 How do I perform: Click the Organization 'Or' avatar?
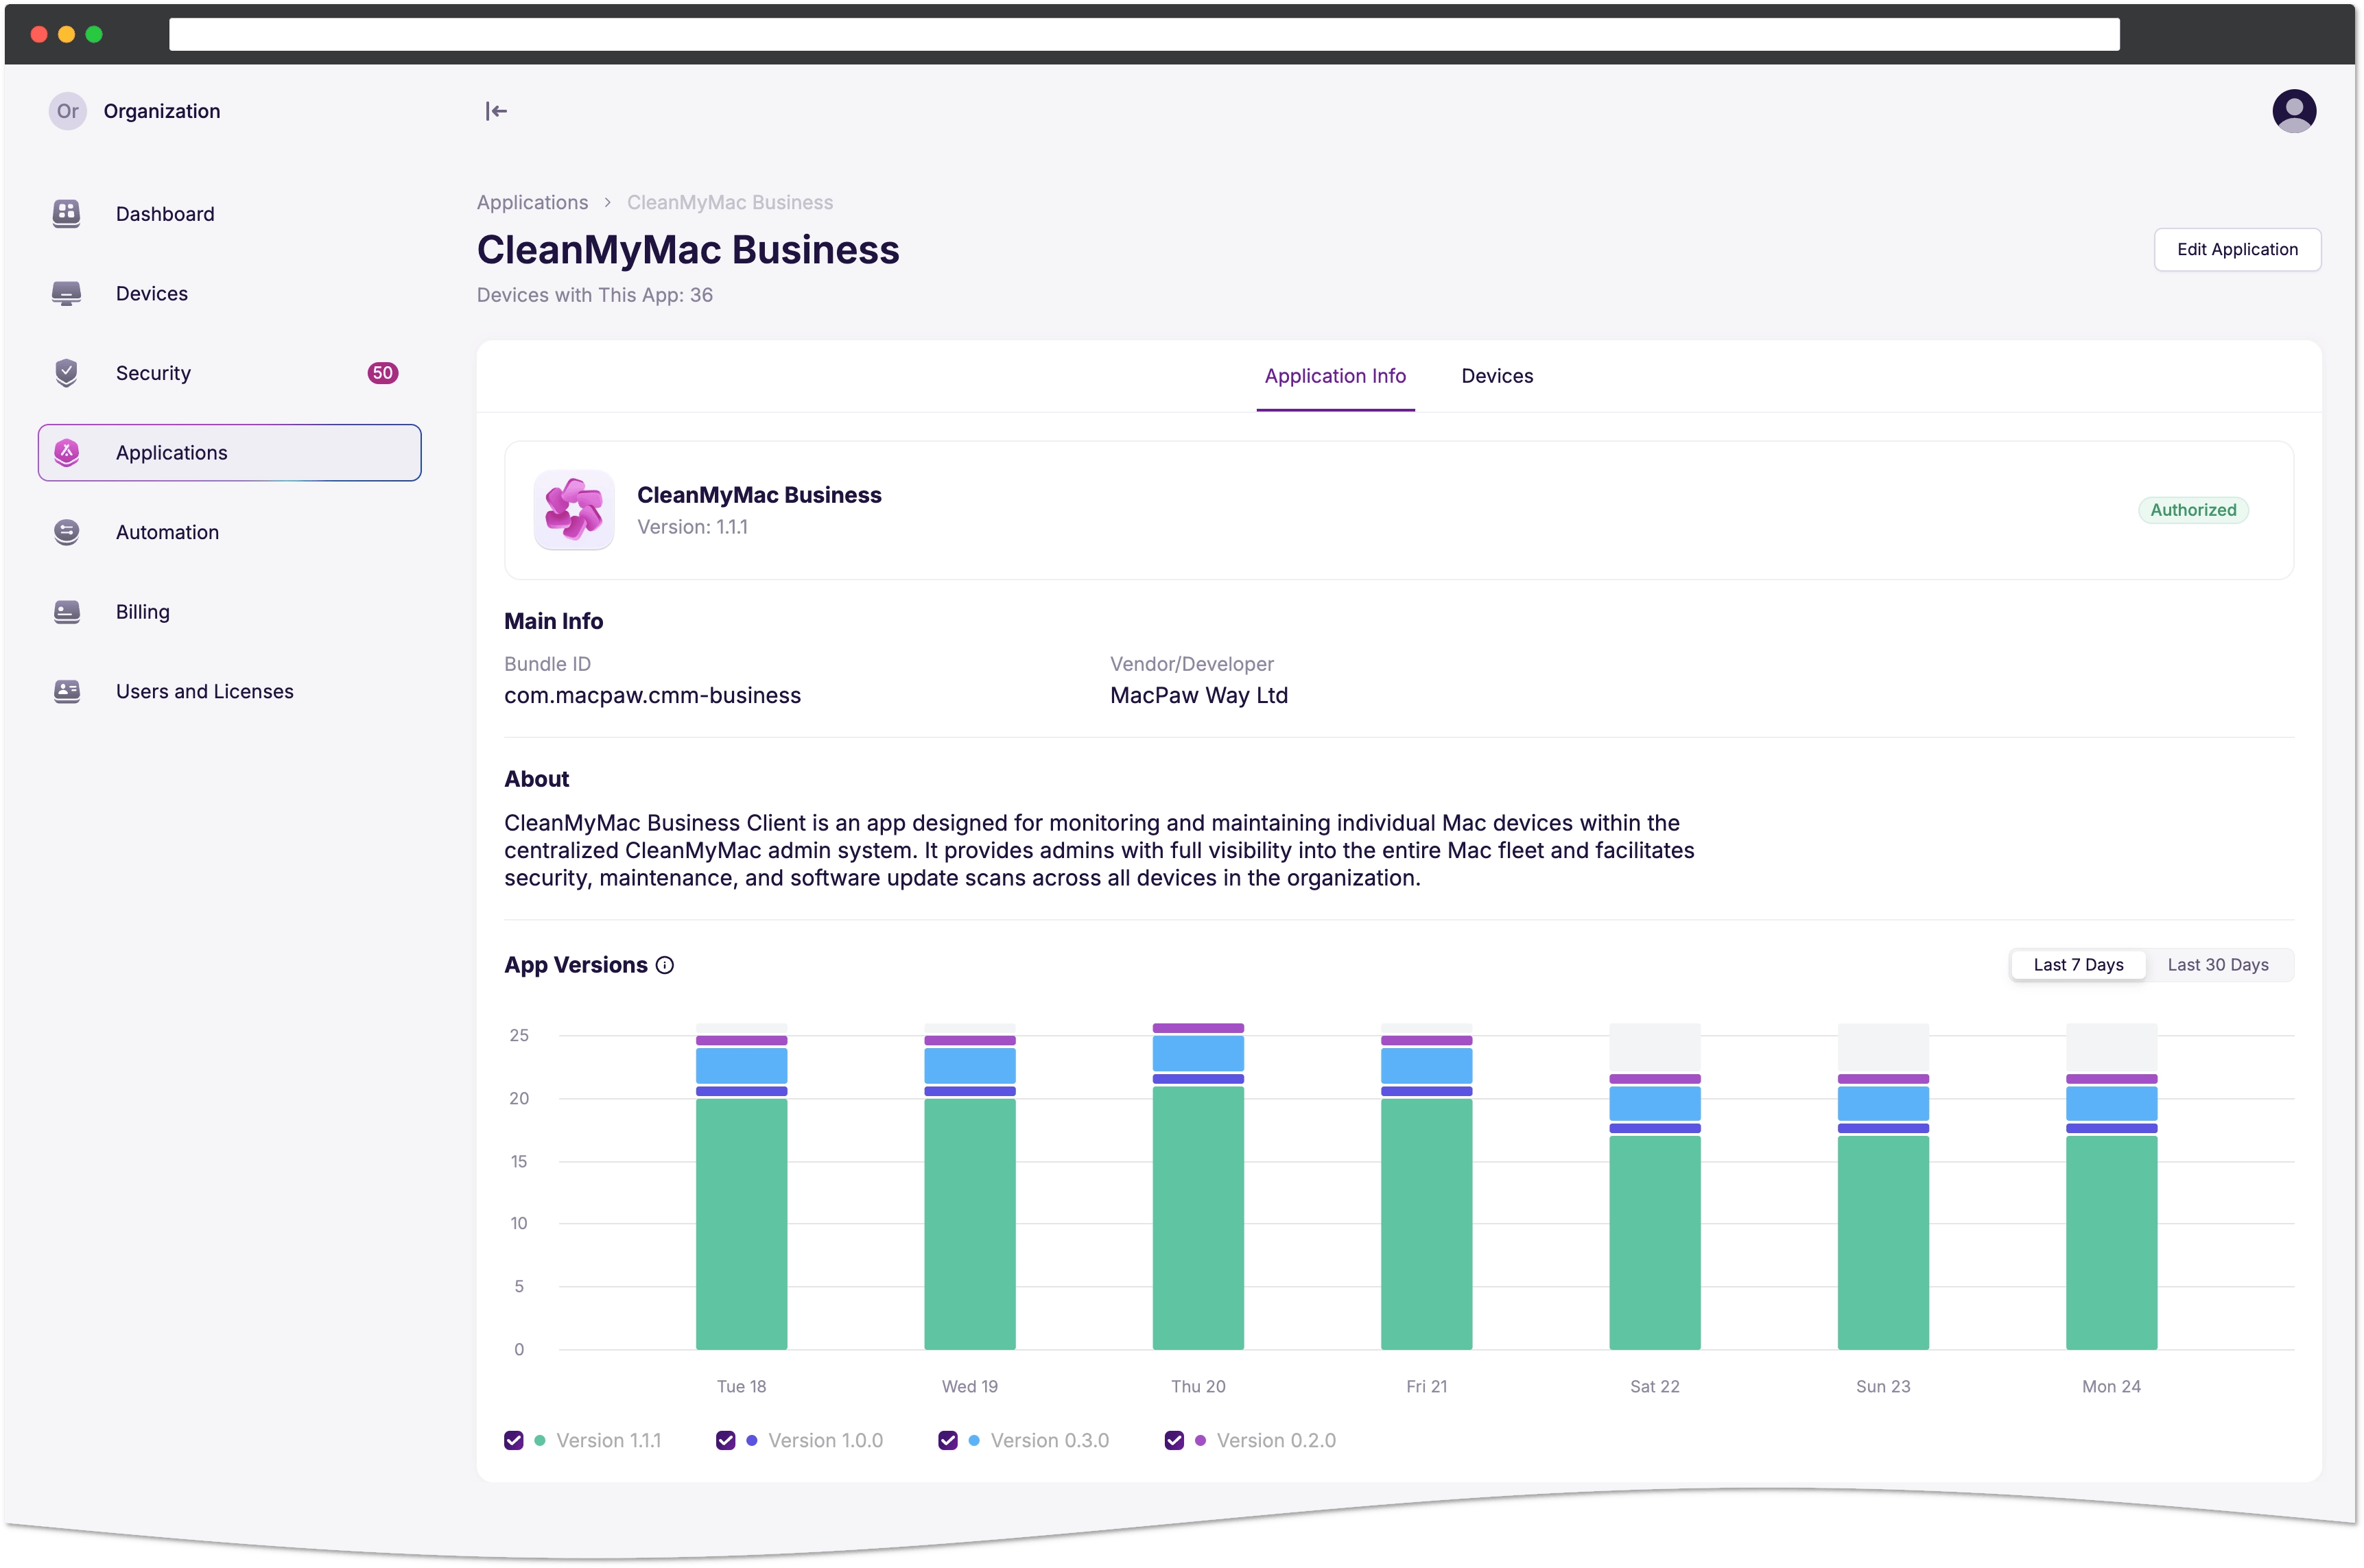67,111
